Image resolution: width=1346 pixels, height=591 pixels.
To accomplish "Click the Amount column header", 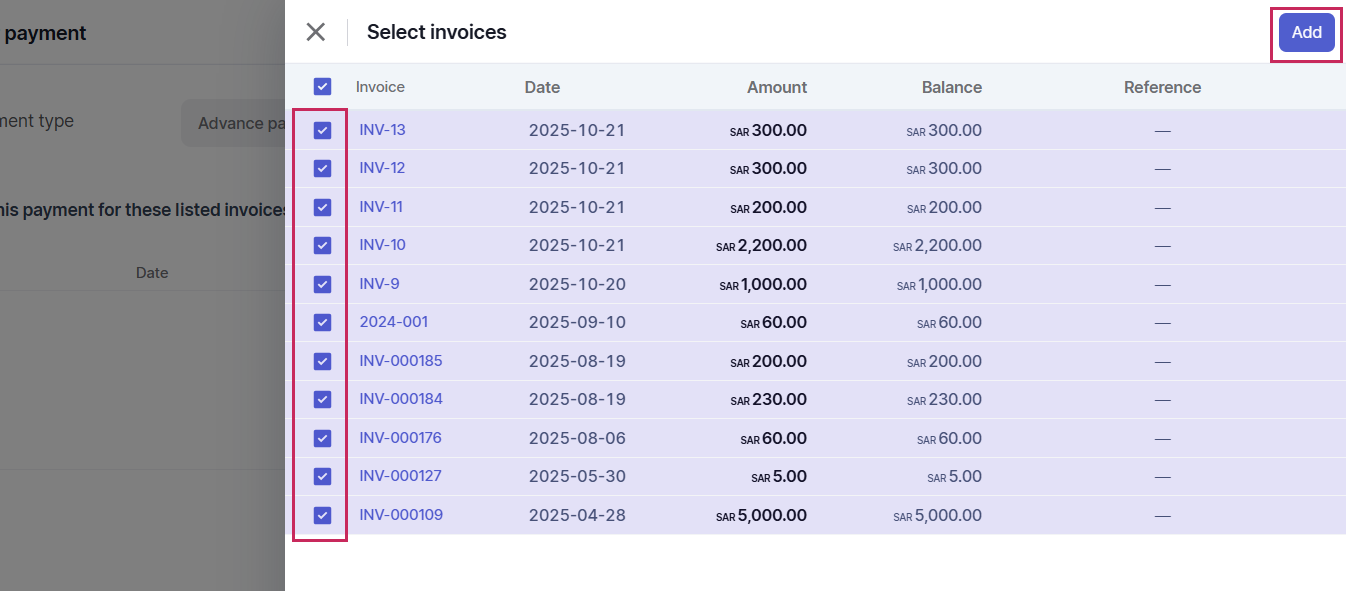I will pyautogui.click(x=776, y=87).
